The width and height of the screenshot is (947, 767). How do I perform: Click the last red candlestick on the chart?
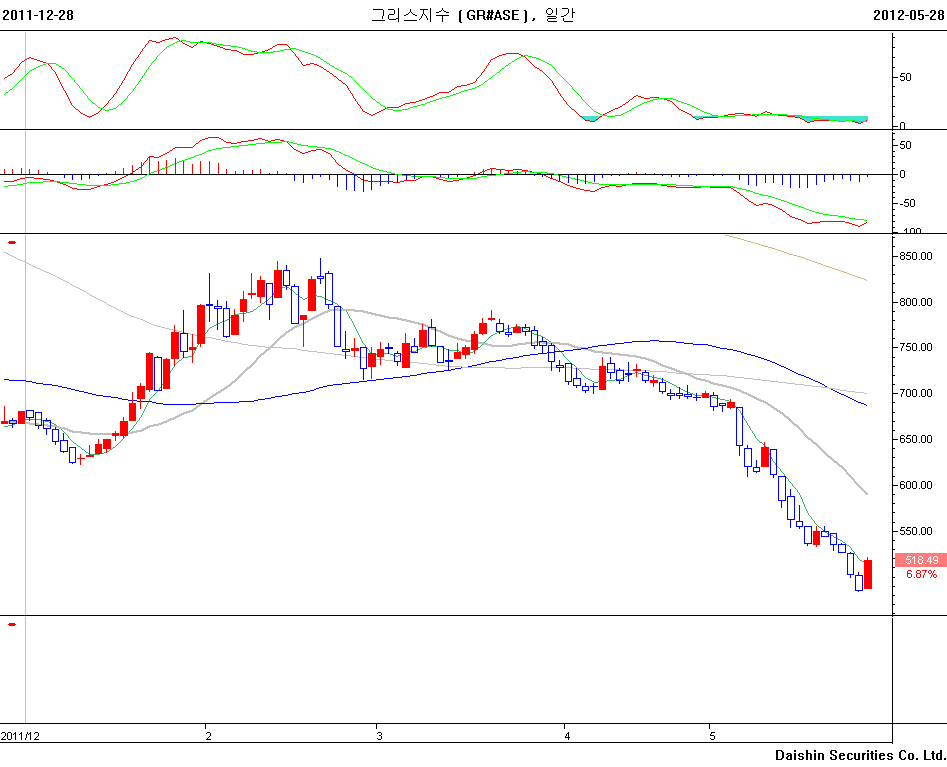[x=867, y=574]
